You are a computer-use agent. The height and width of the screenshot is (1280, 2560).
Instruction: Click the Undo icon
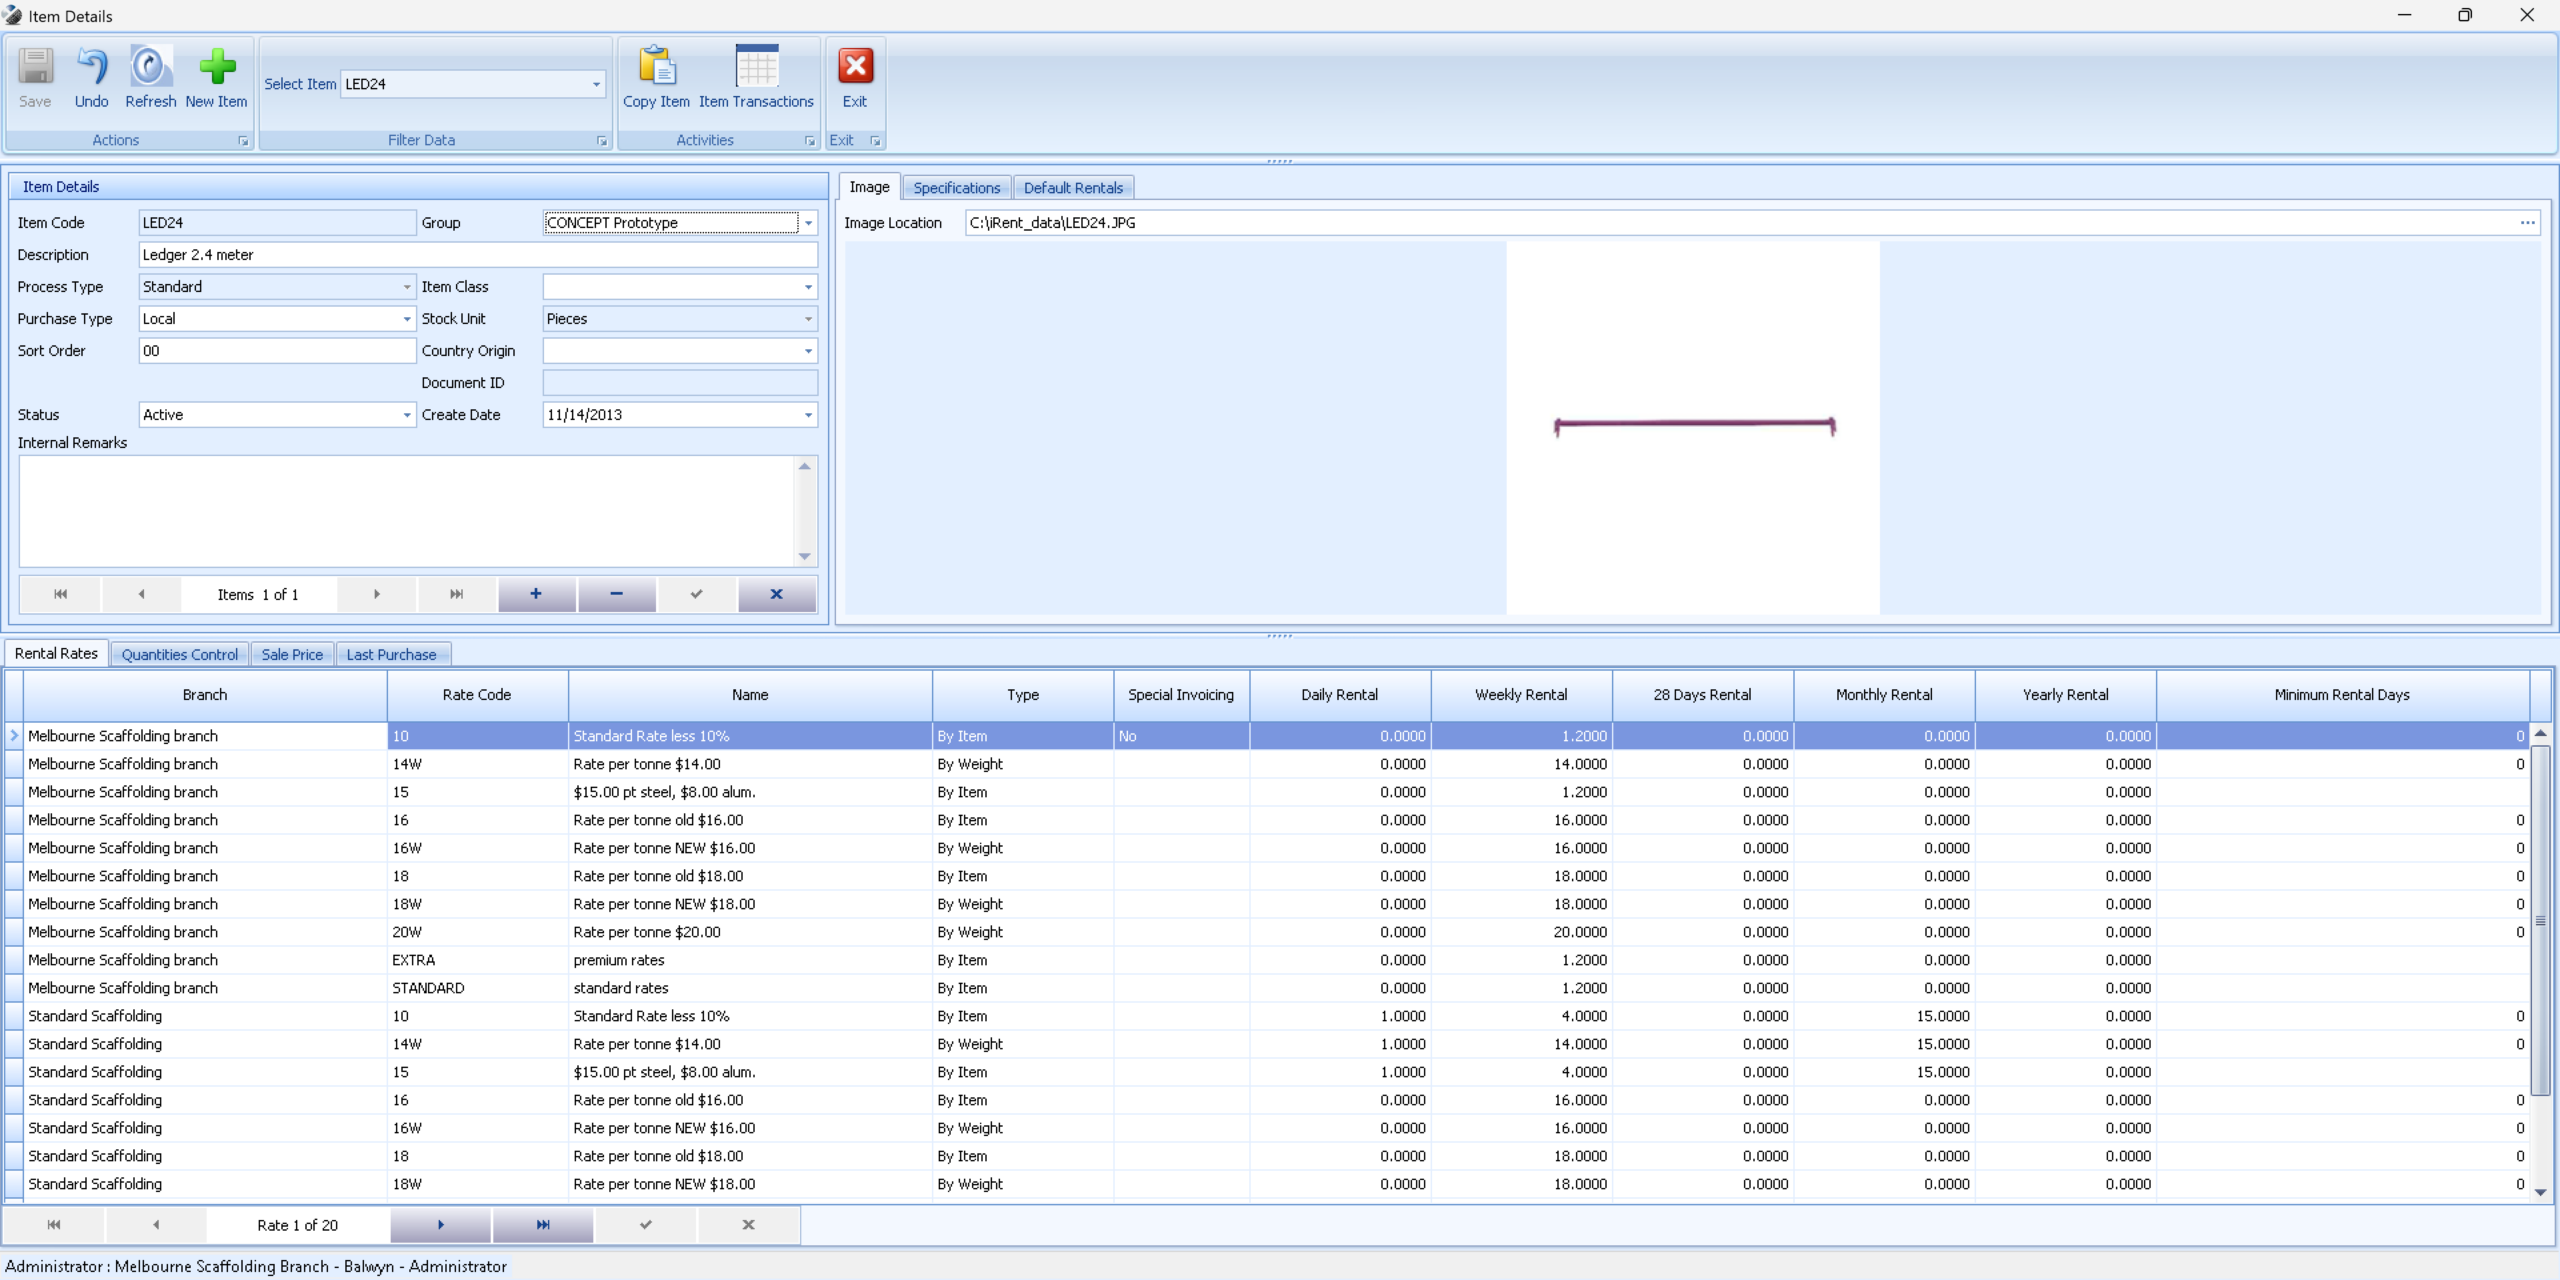click(x=91, y=68)
